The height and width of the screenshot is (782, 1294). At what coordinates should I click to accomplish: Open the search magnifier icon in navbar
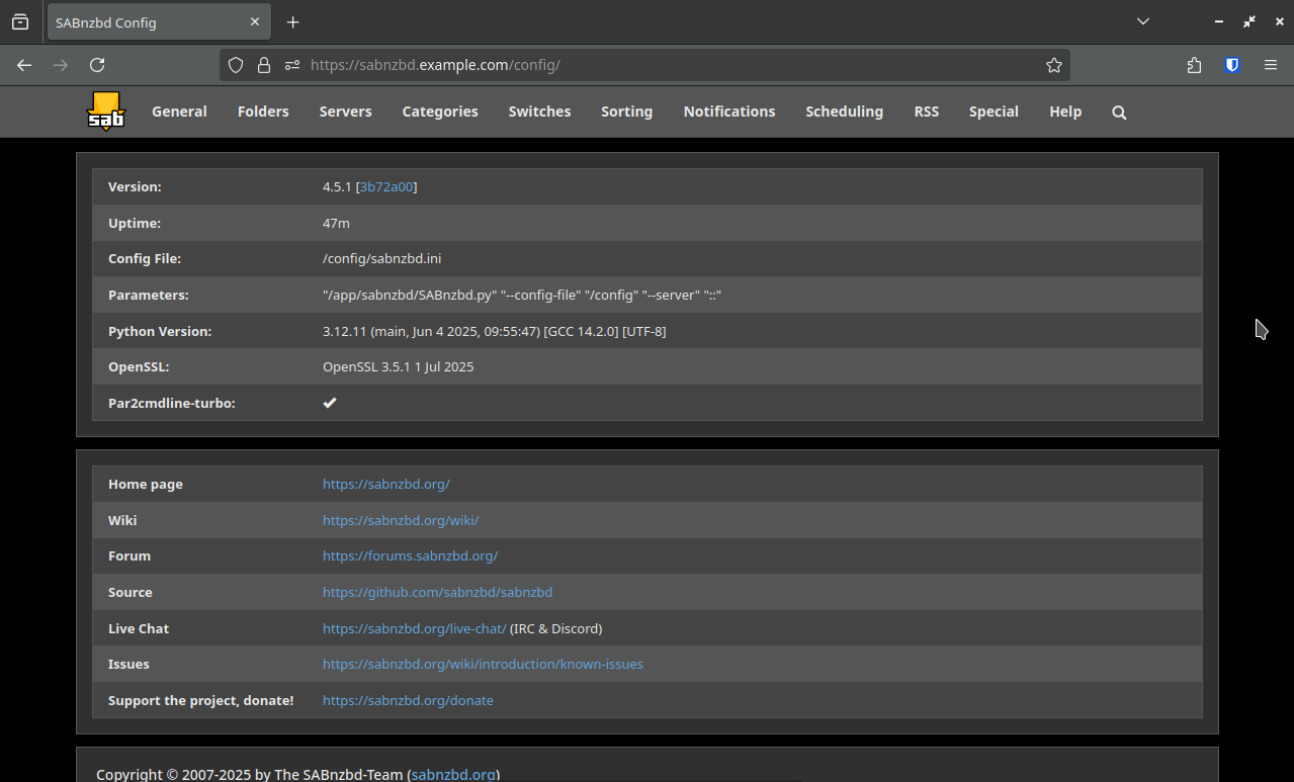click(1119, 113)
